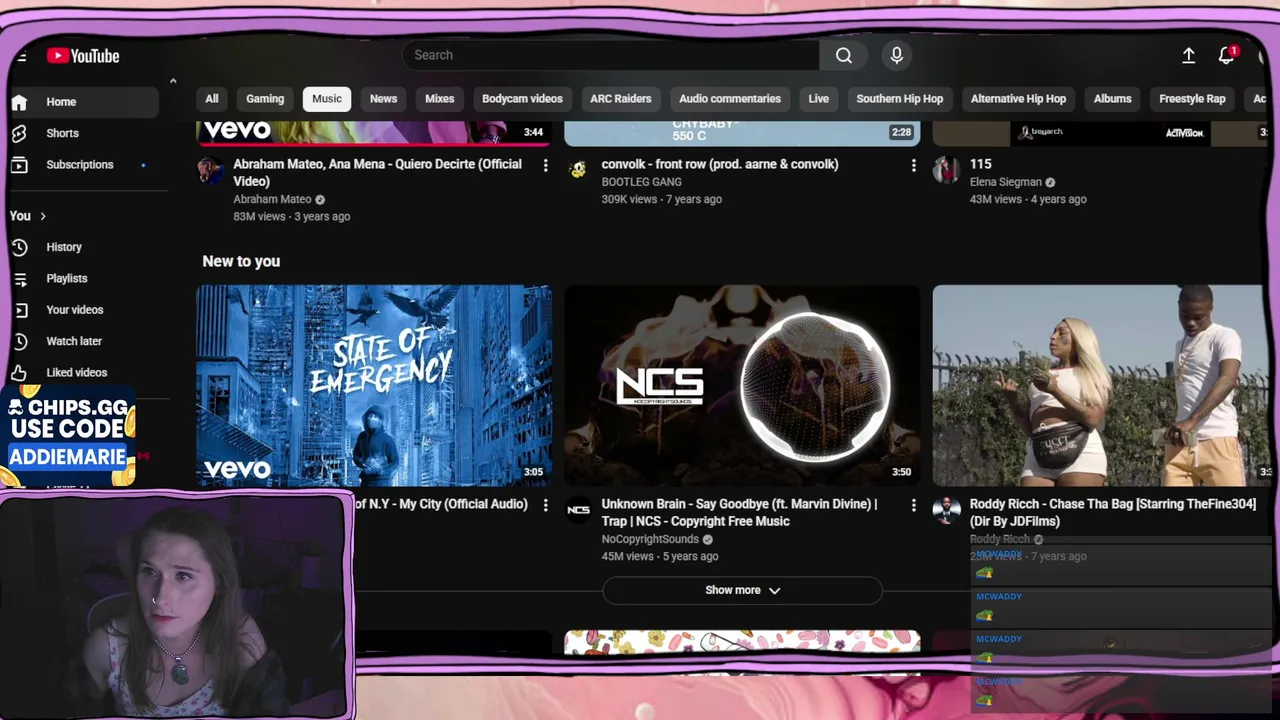Open the YouTube logo home link
Viewport: 1280px width, 720px height.
click(83, 56)
